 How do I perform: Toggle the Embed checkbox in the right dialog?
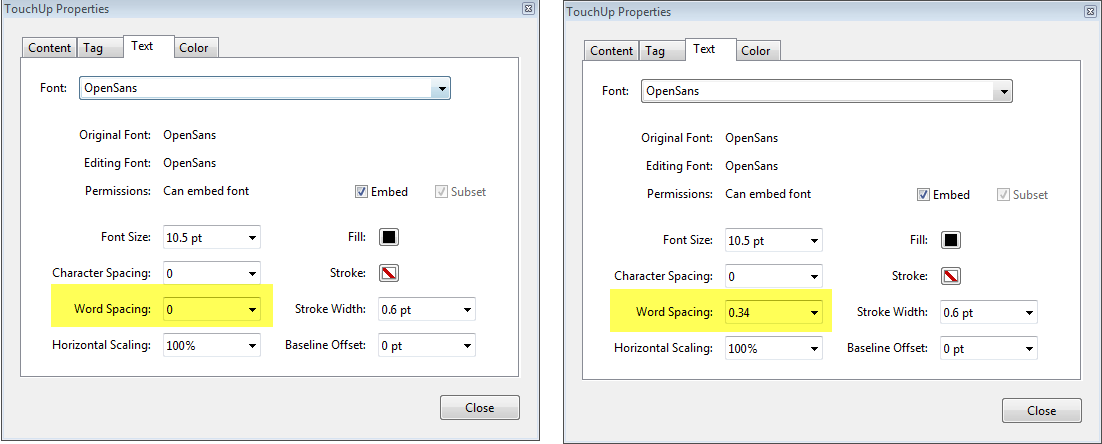coord(923,195)
